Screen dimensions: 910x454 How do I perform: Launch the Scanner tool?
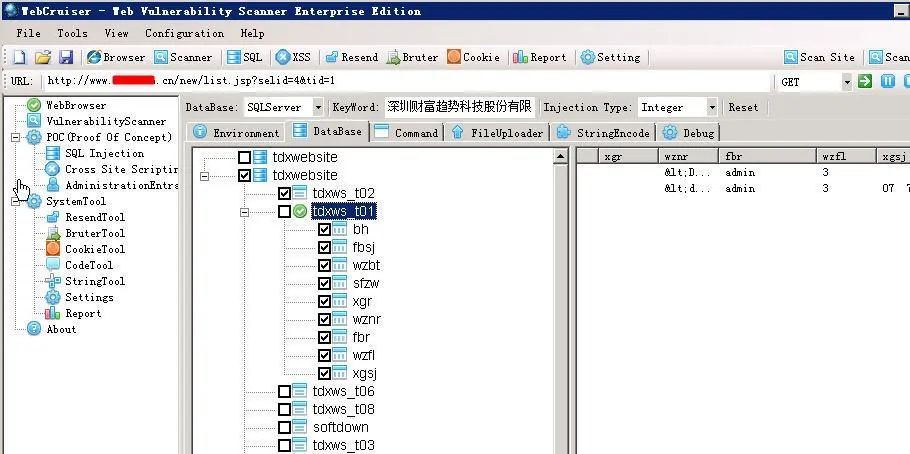coord(183,57)
